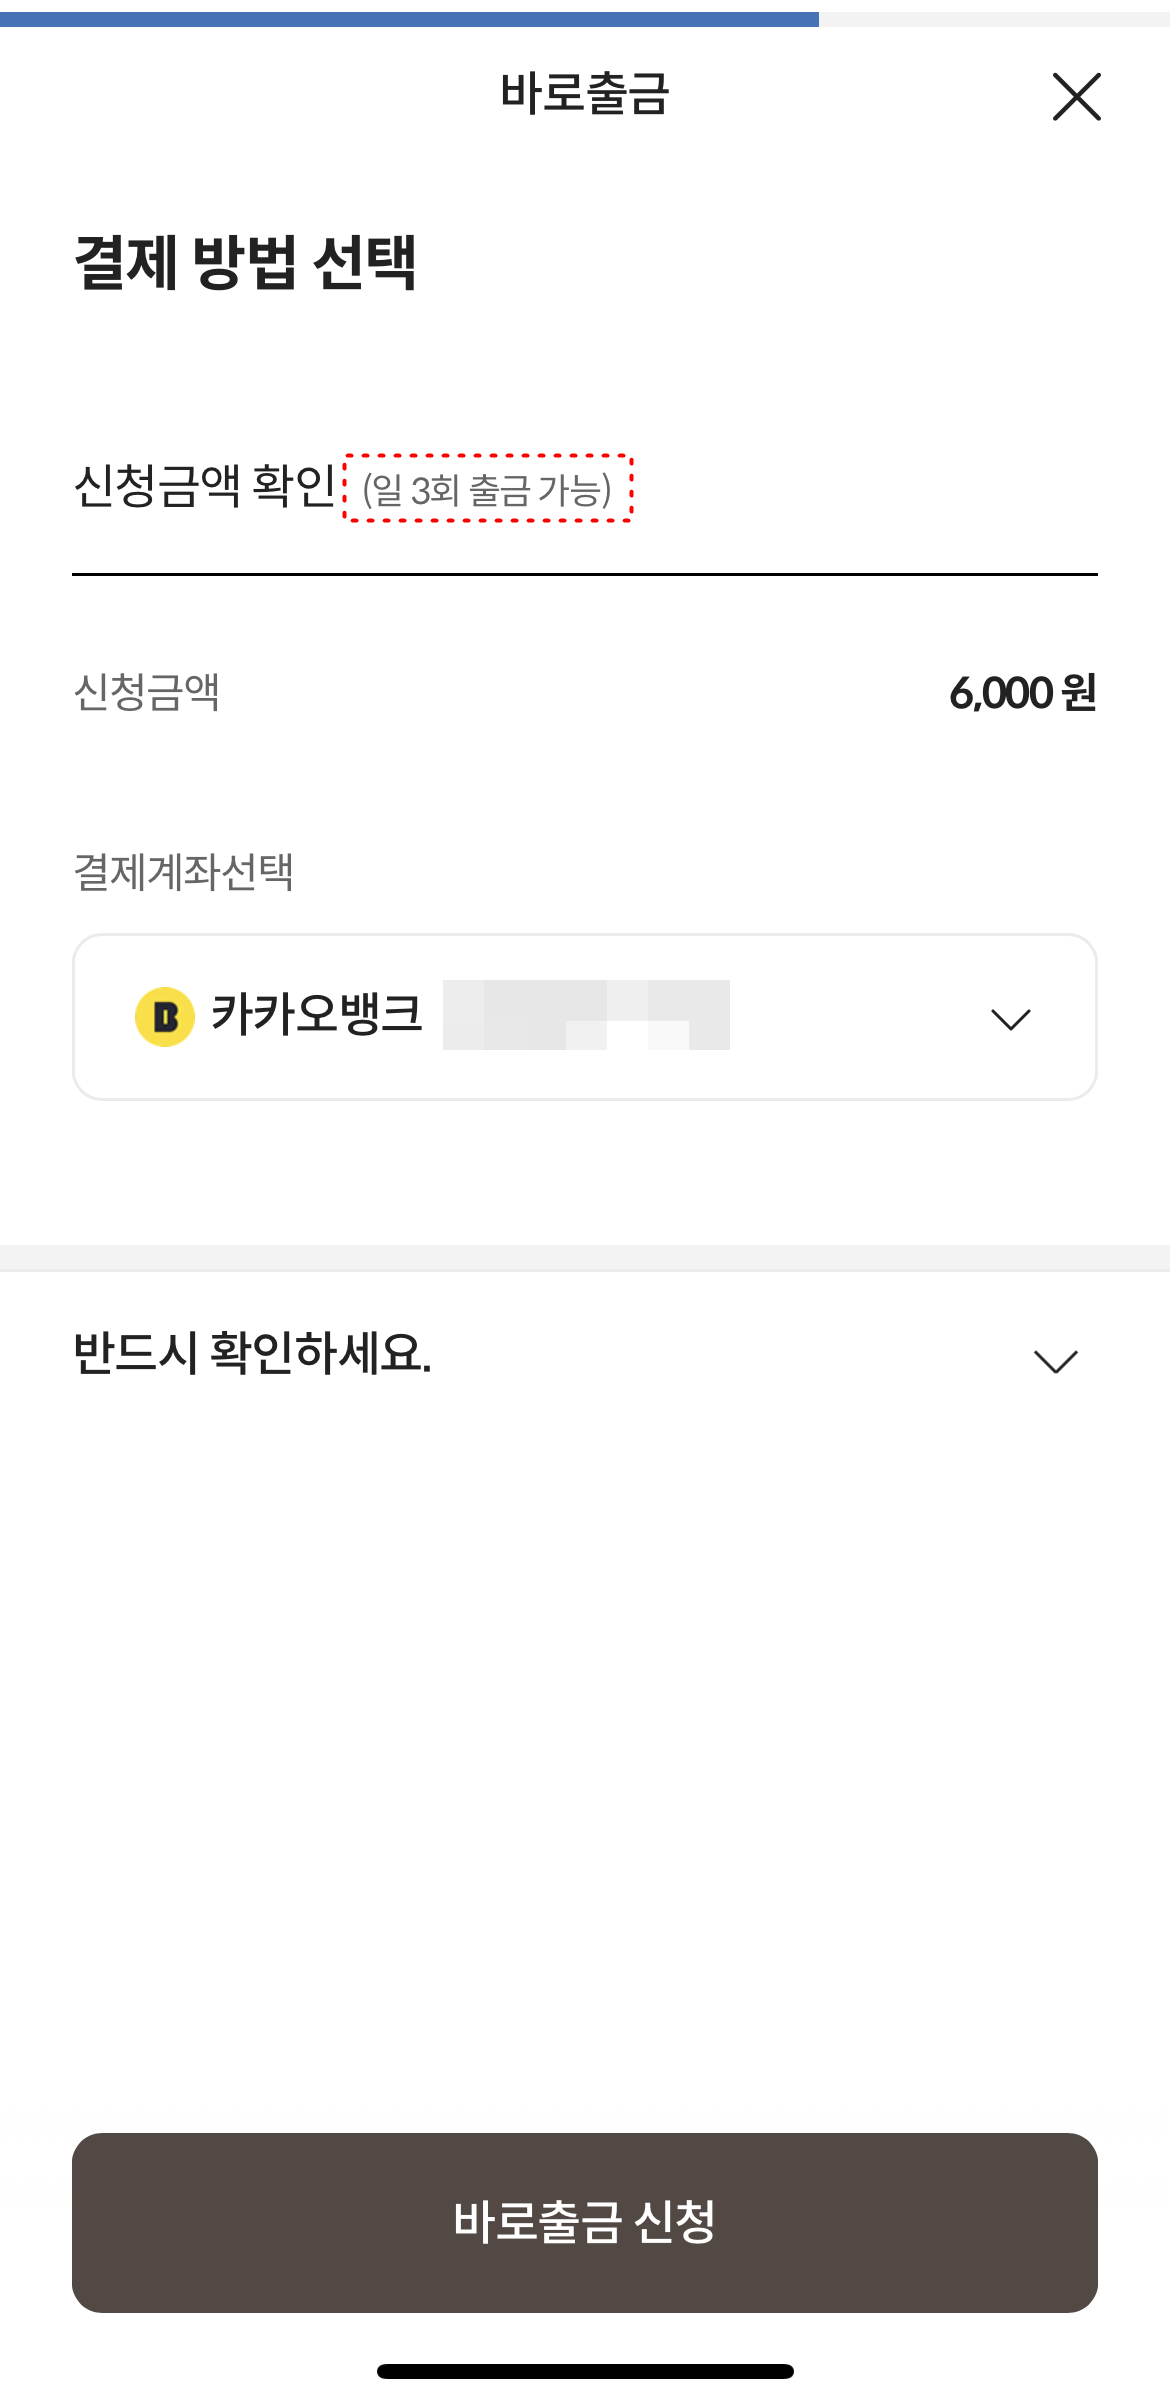This screenshot has width=1170, height=2403.
Task: Click the blue progress bar at top
Action: tap(410, 16)
